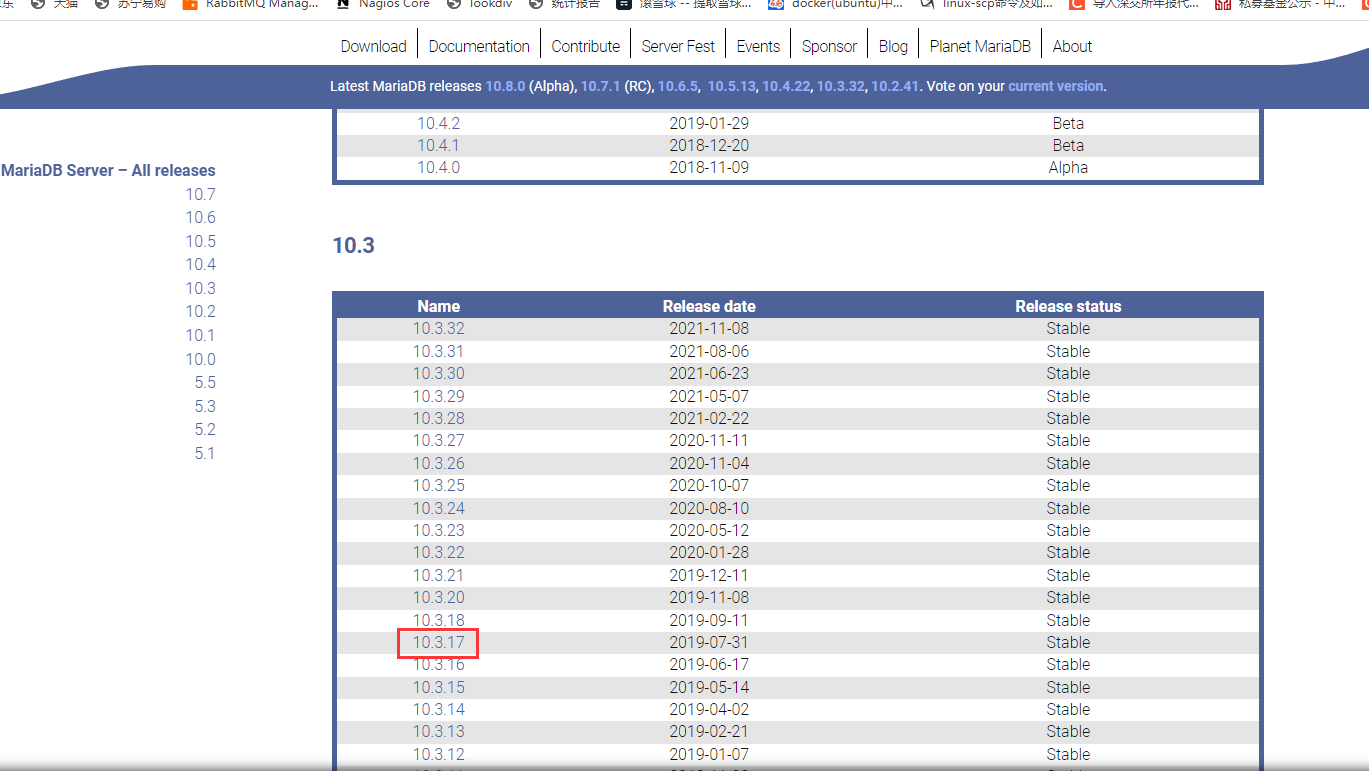Click the 'current version' vote link
Viewport: 1369px width, 771px height.
click(1055, 86)
